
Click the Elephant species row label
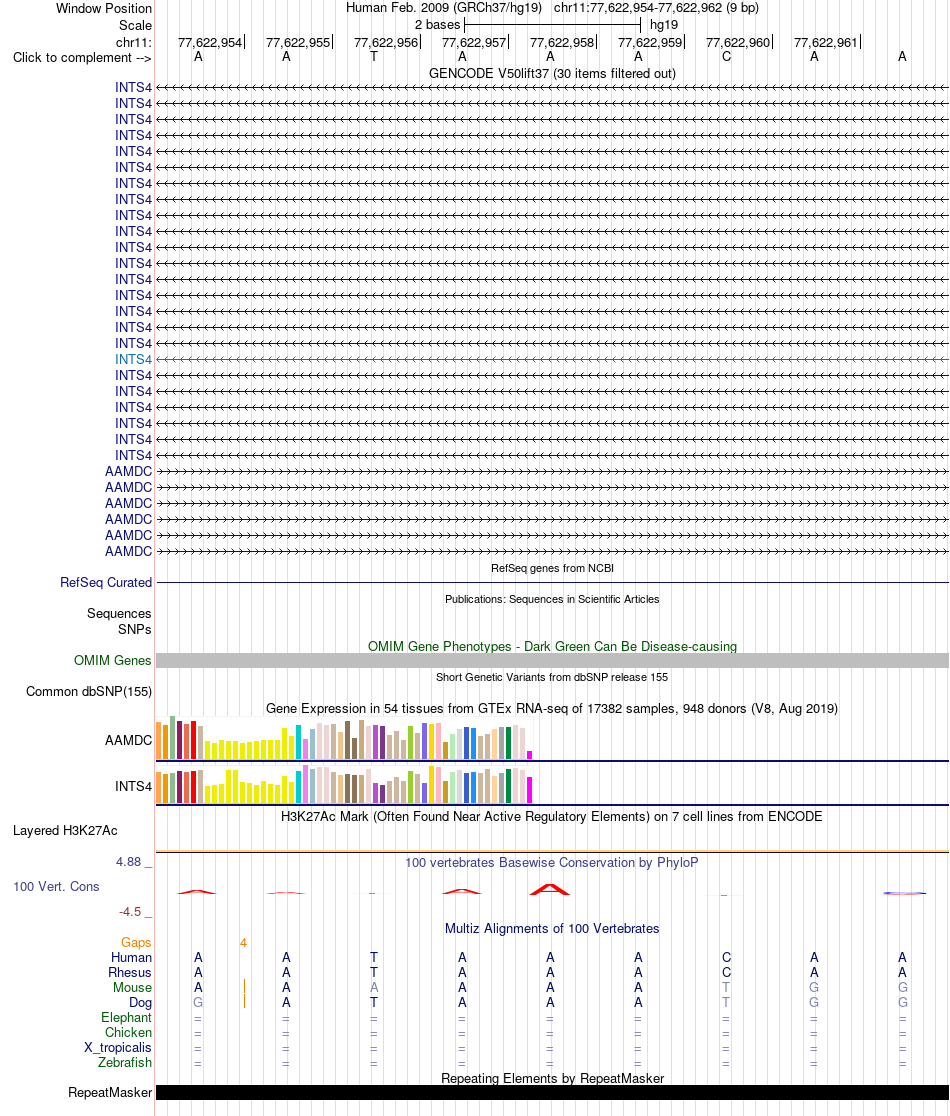(x=127, y=1018)
